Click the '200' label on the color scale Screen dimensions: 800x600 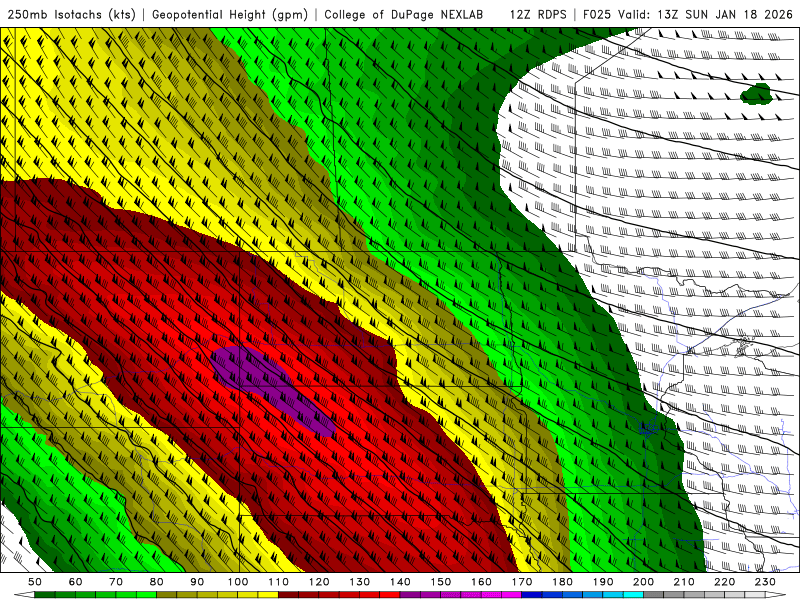pyautogui.click(x=643, y=582)
